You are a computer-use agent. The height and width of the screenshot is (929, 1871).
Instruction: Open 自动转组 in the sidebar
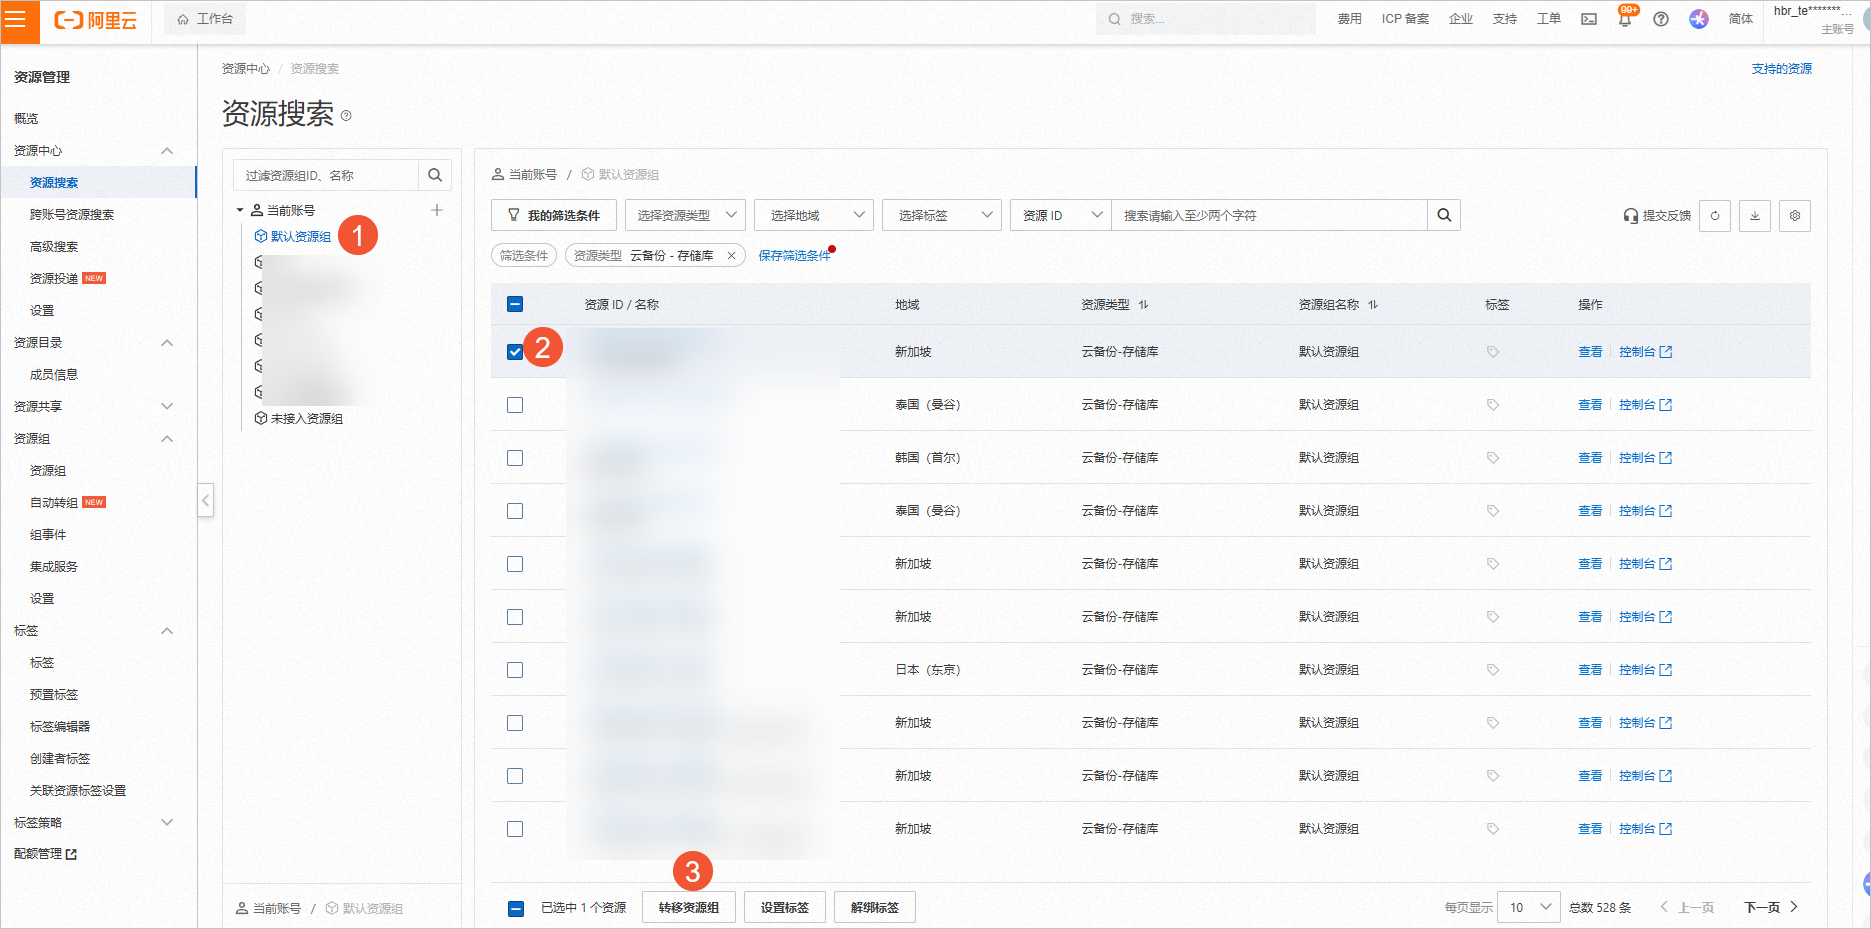54,503
